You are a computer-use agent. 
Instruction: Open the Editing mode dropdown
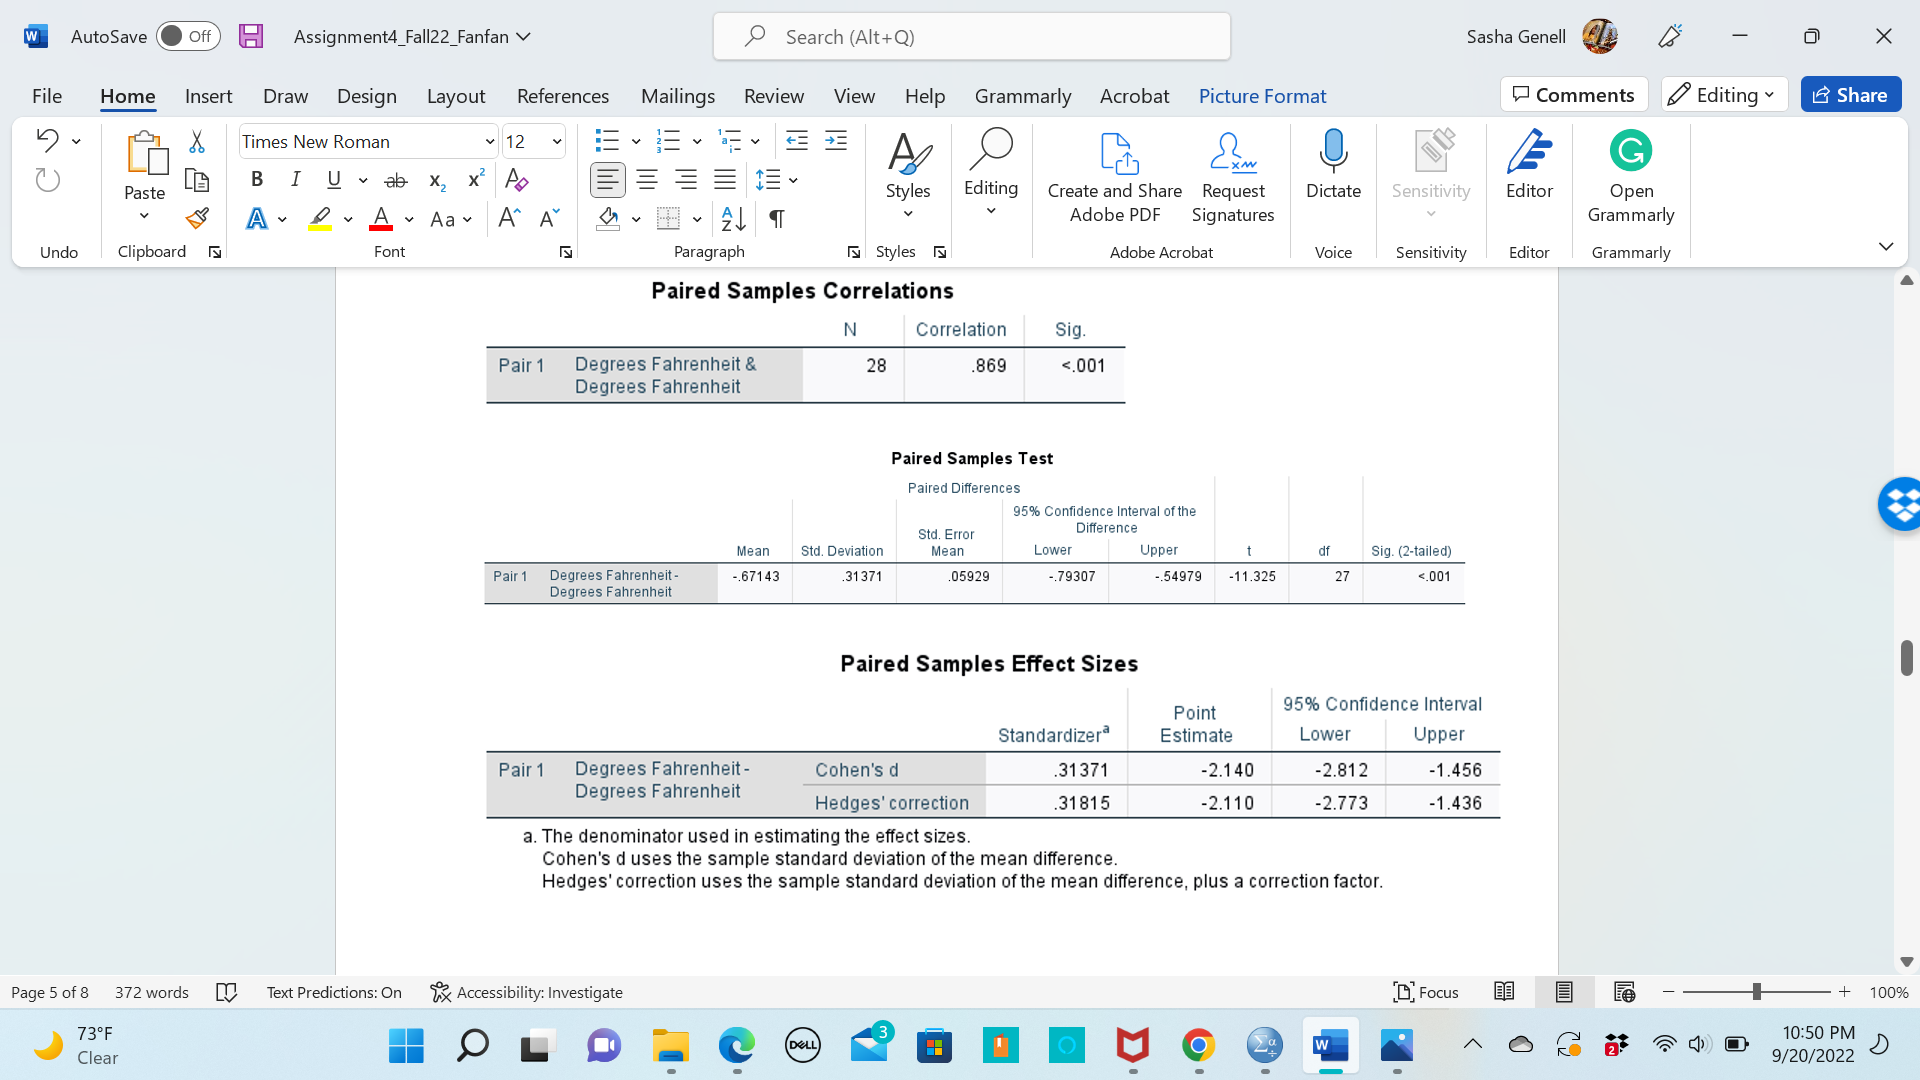[1725, 95]
